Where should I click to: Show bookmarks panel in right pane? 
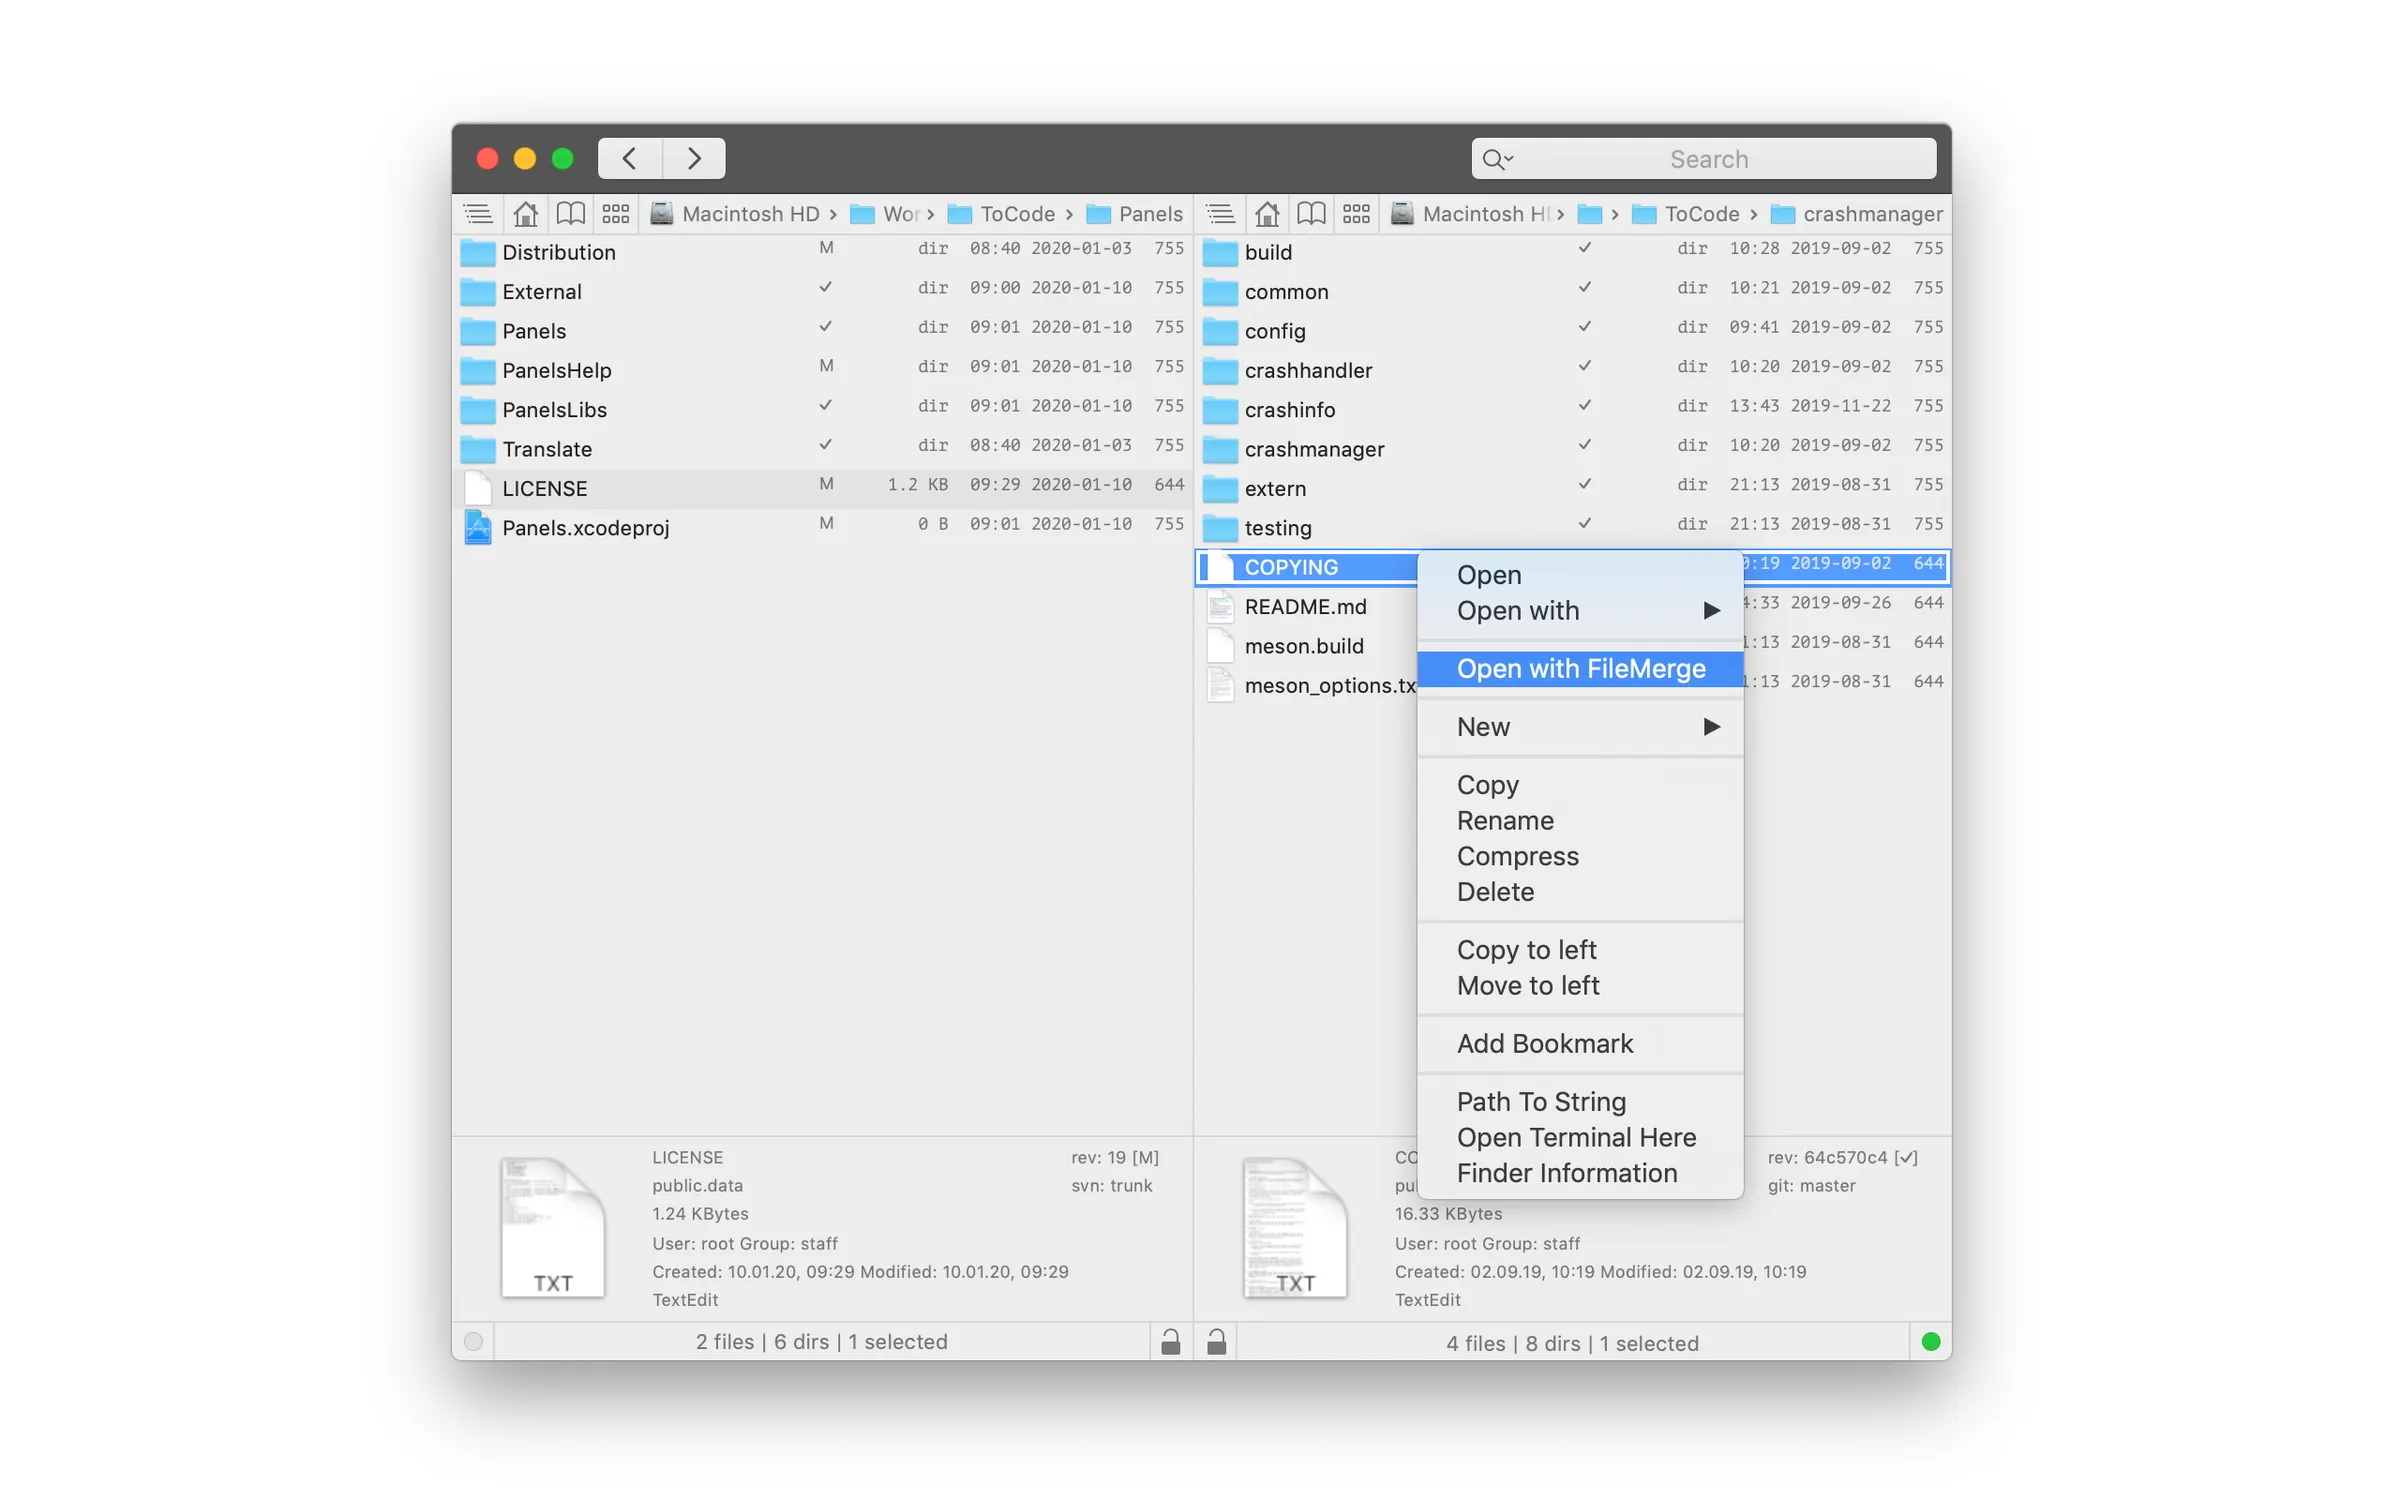(1311, 213)
